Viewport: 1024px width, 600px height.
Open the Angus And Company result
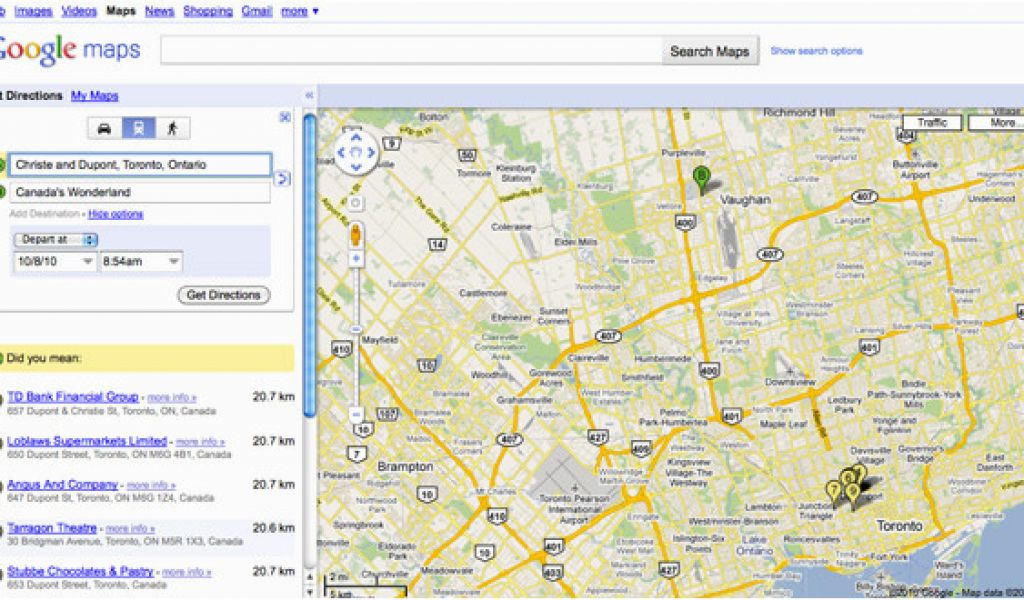pos(63,484)
